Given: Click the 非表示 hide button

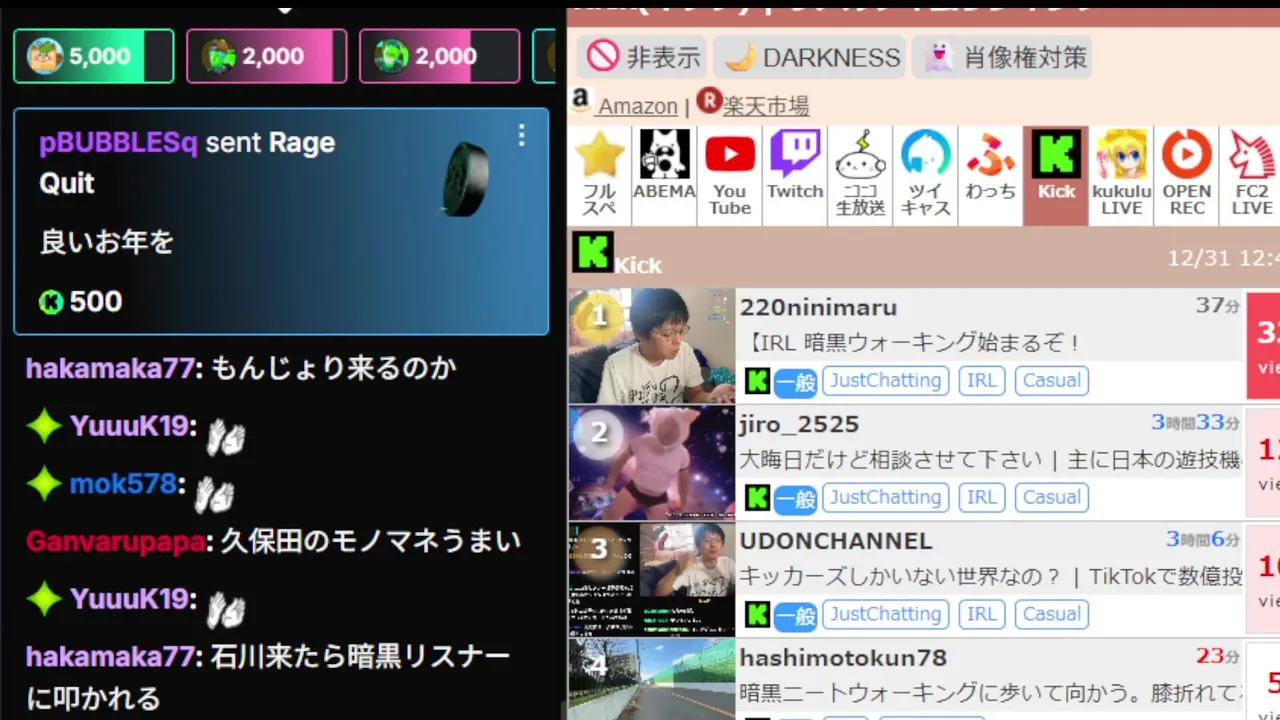Looking at the screenshot, I should [x=643, y=57].
